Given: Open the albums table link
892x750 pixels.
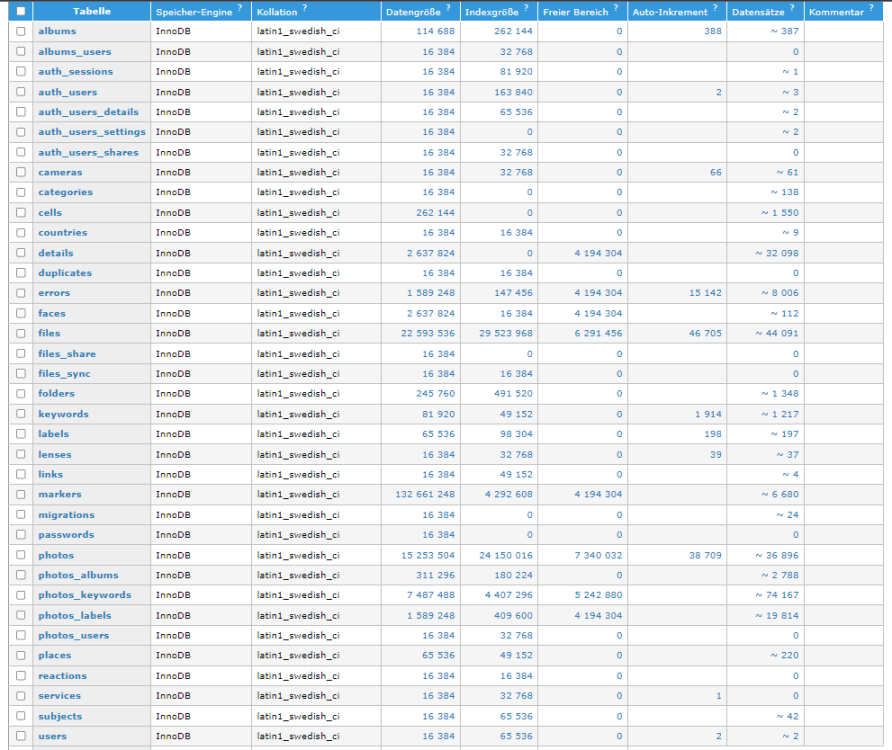Looking at the screenshot, I should (x=57, y=31).
